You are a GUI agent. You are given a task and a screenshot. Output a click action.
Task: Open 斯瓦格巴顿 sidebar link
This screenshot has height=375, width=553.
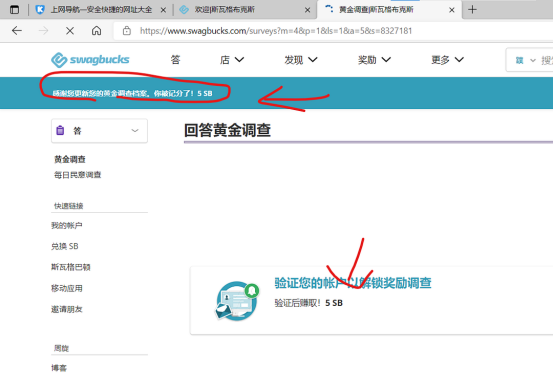71,267
